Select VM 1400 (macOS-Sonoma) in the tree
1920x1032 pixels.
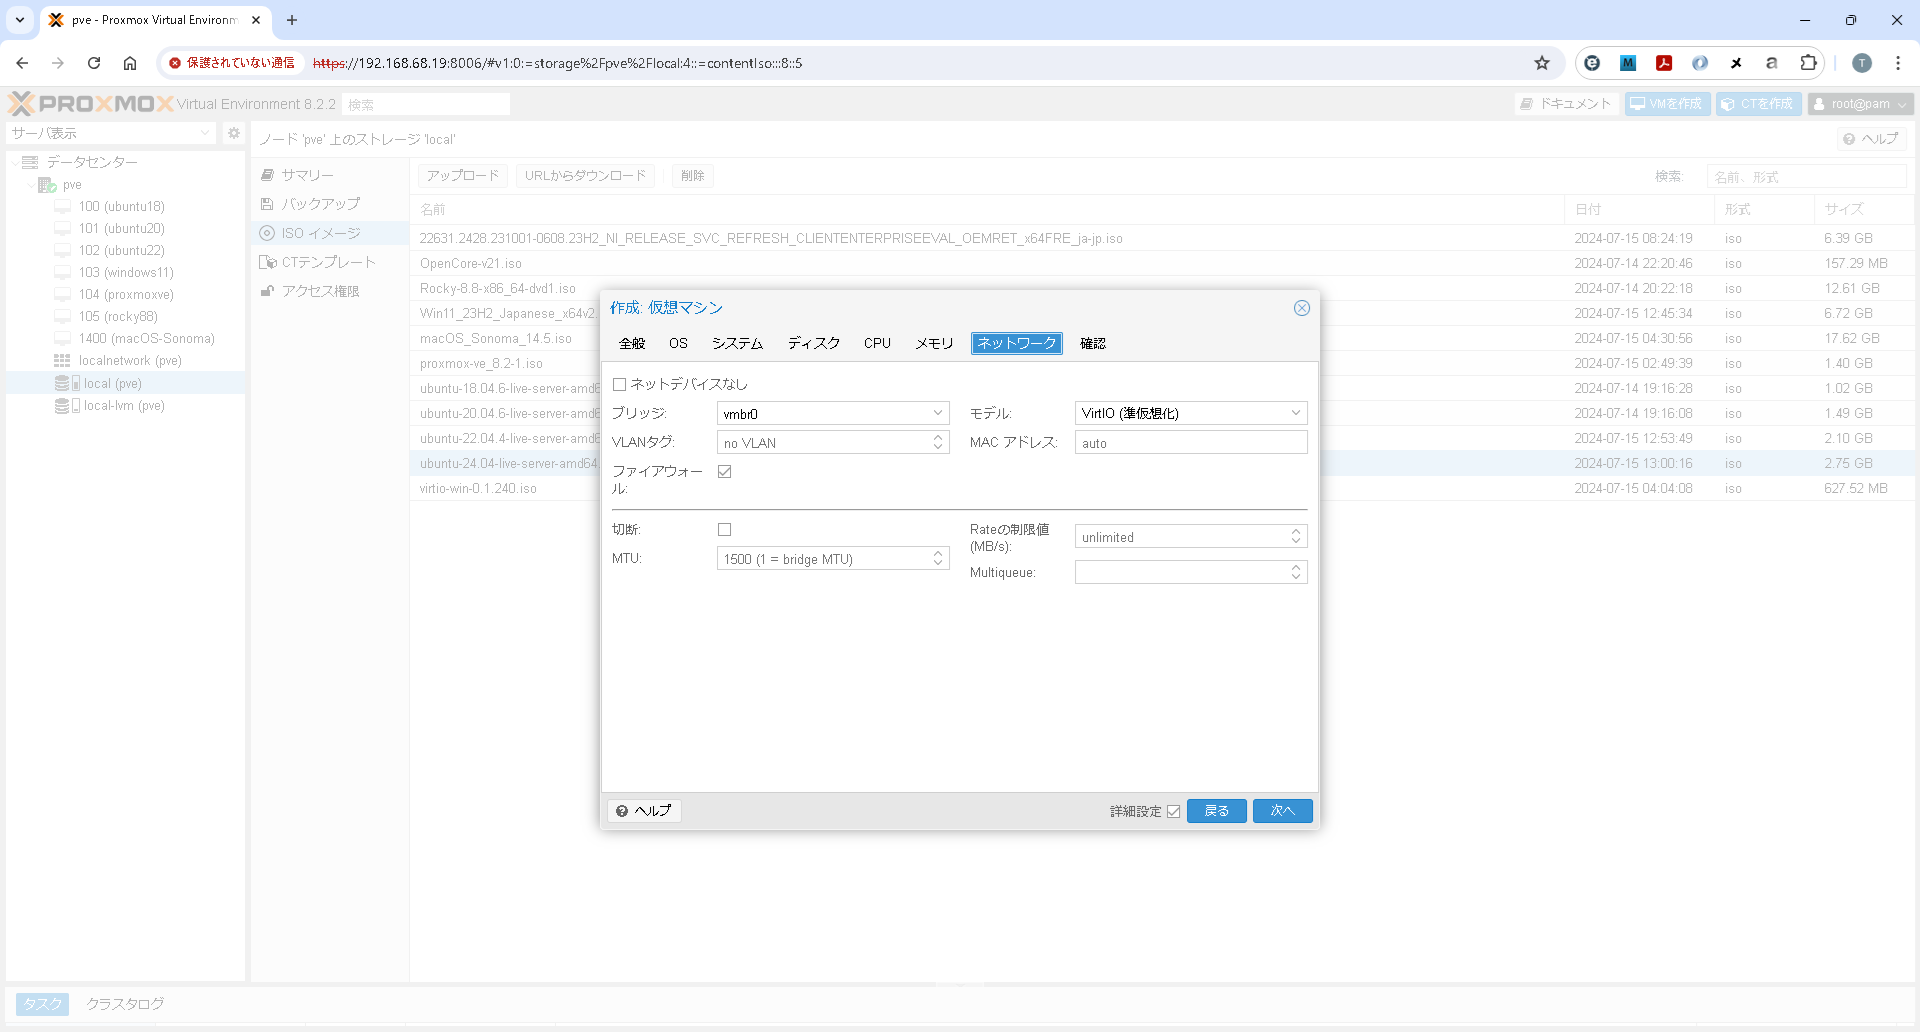coord(146,339)
